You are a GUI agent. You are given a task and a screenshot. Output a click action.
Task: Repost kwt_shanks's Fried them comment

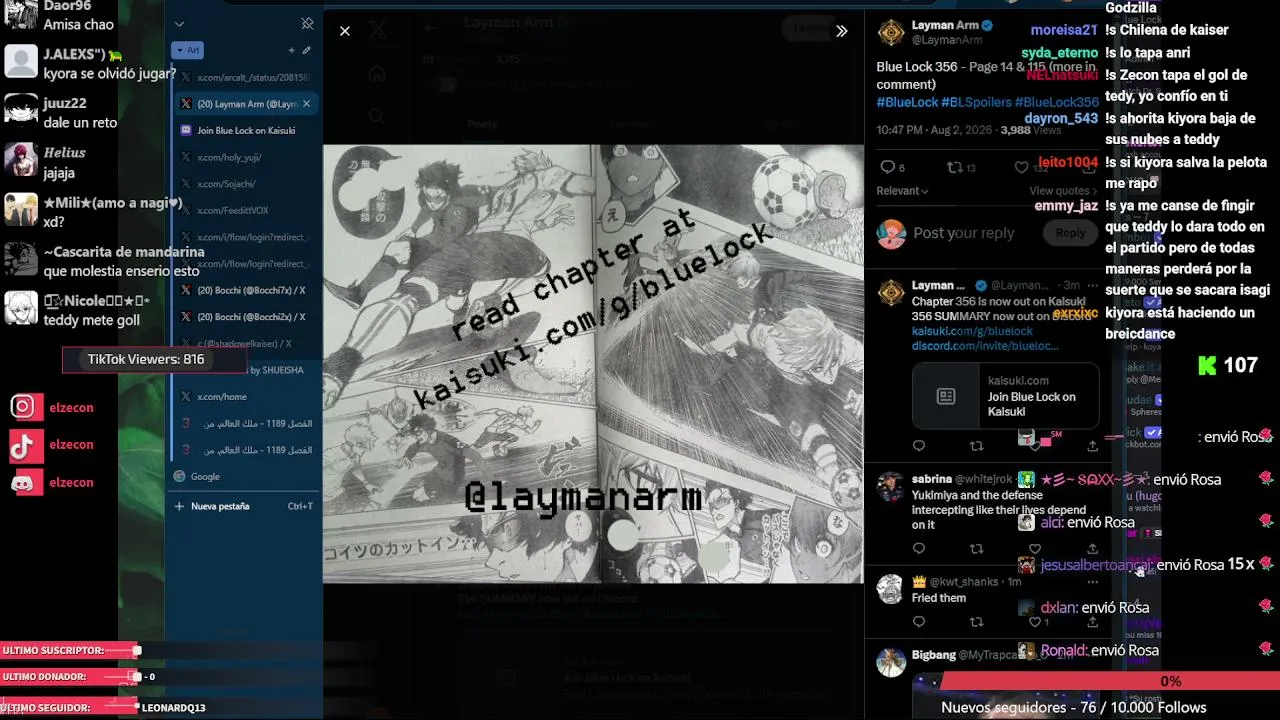(977, 622)
